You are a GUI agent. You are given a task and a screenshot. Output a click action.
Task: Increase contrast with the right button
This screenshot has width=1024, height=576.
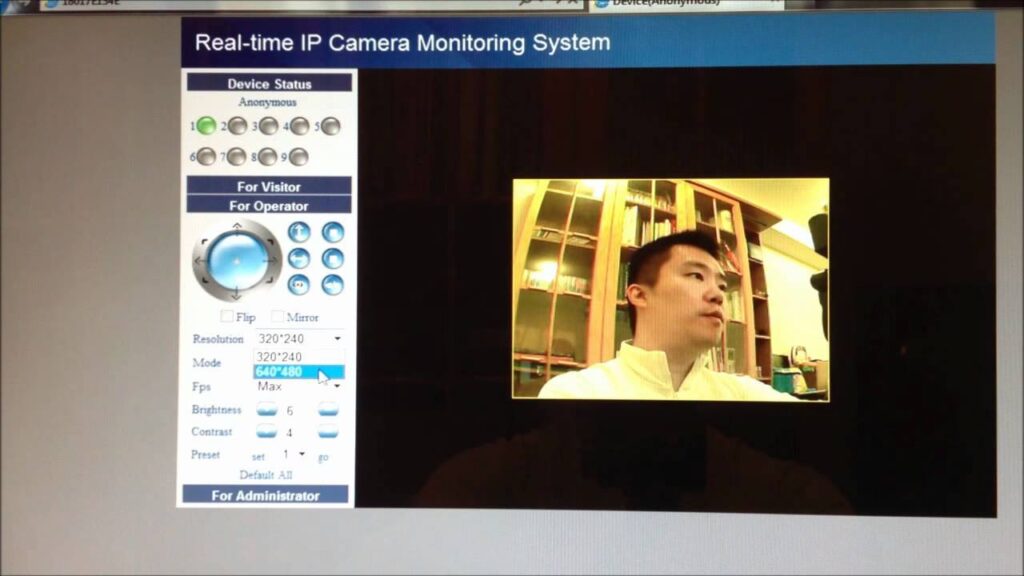click(x=328, y=432)
